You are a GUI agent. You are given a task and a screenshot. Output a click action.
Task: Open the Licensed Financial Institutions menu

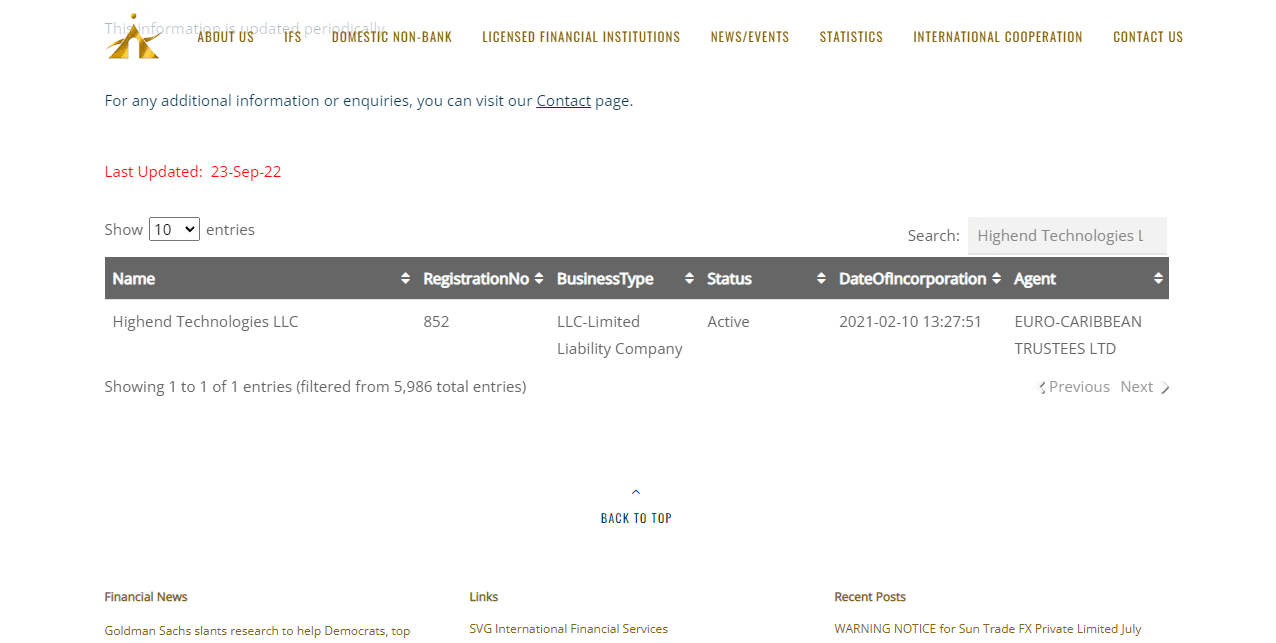click(x=581, y=37)
